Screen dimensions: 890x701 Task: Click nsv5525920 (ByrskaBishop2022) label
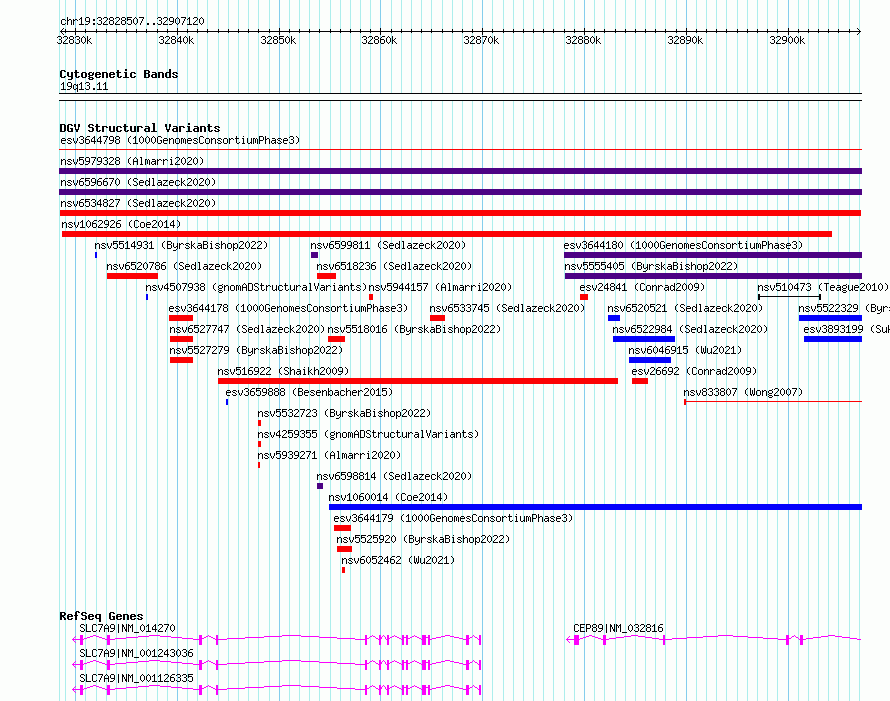pyautogui.click(x=423, y=539)
